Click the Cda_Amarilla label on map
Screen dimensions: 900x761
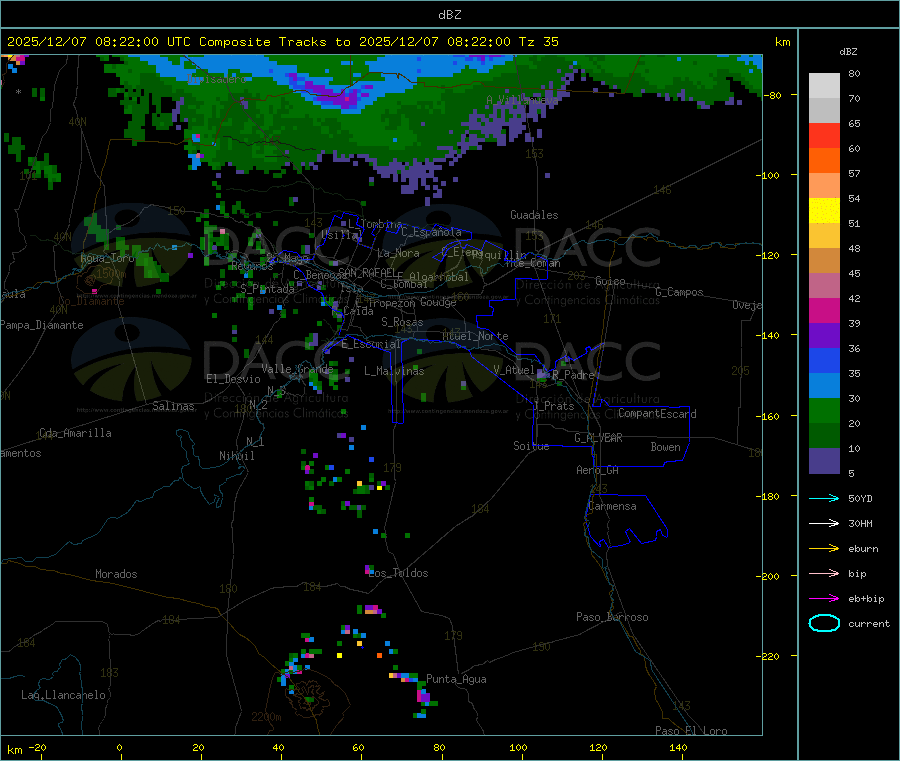click(x=75, y=433)
